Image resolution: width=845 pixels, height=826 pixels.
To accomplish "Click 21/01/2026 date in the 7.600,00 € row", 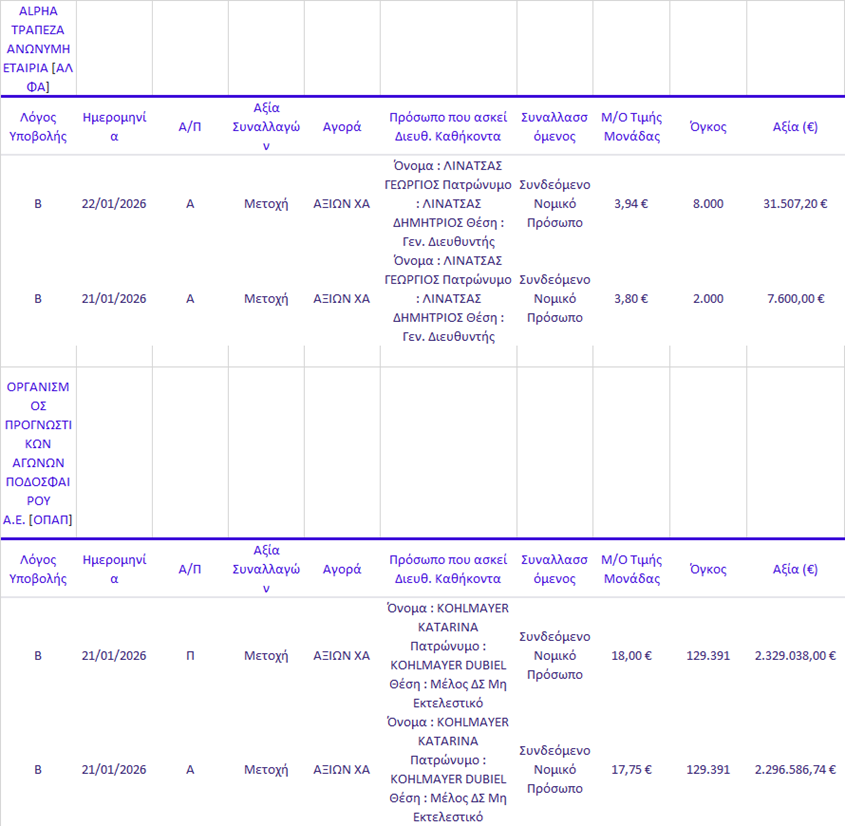I will coord(114,299).
